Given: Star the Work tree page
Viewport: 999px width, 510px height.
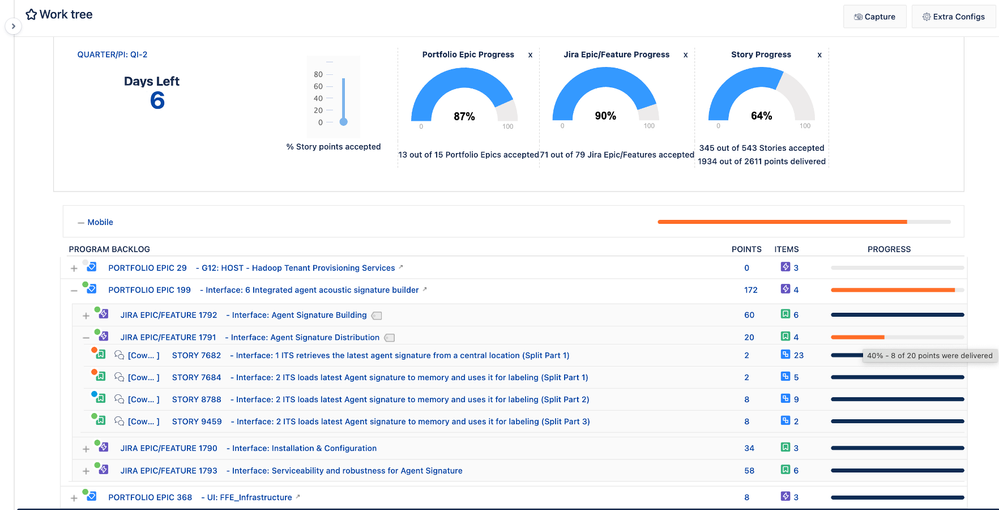Looking at the screenshot, I should pos(31,14).
